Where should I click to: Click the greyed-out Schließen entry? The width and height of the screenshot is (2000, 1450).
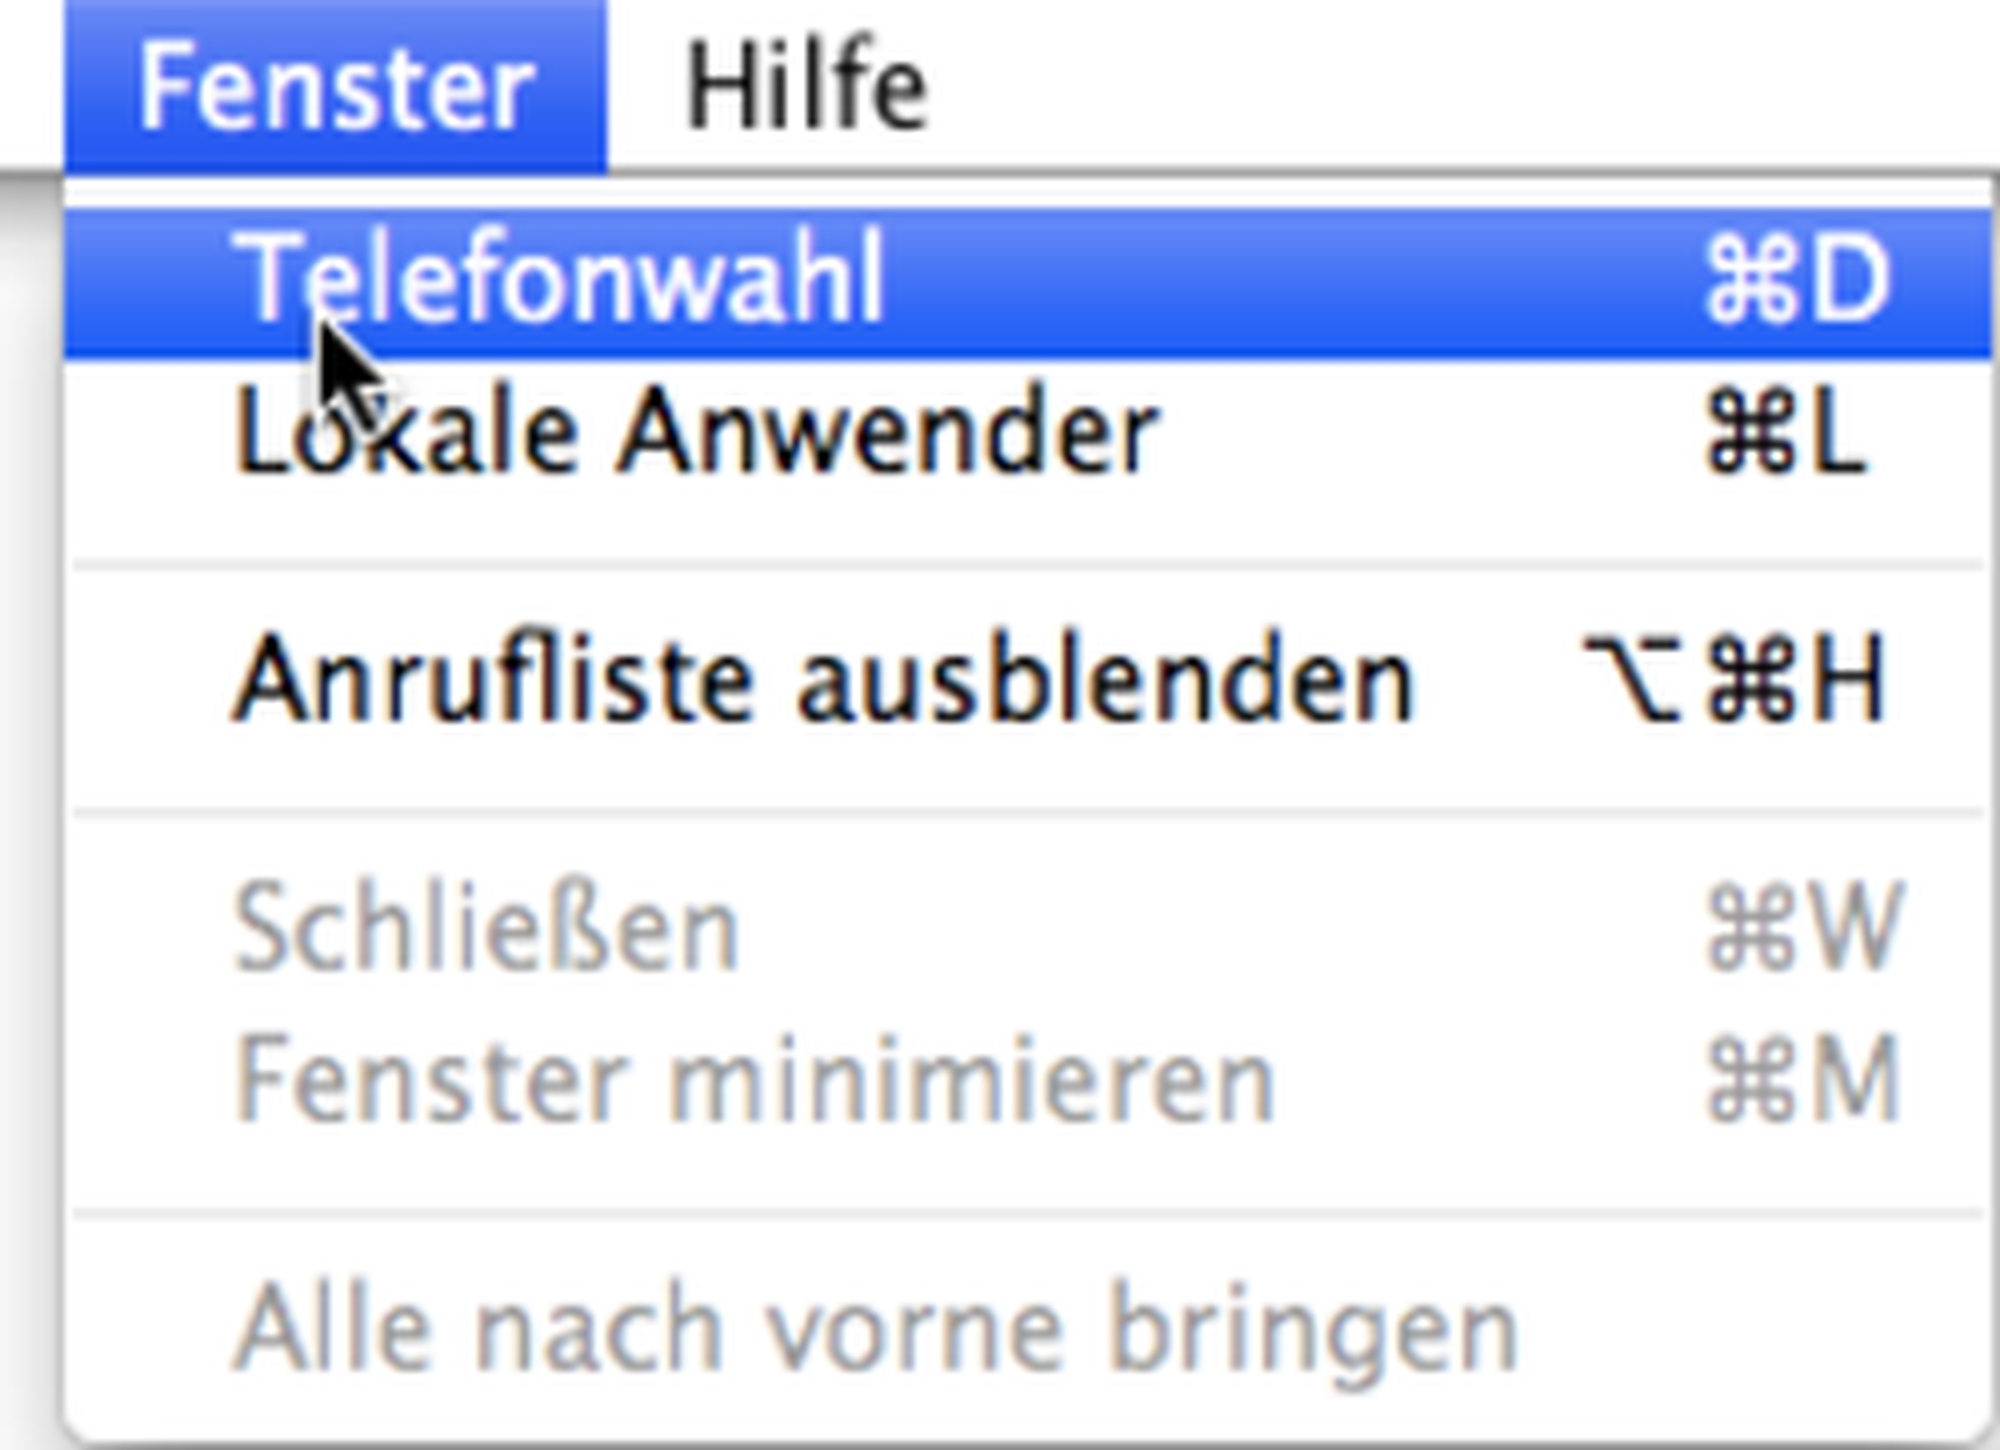point(486,930)
